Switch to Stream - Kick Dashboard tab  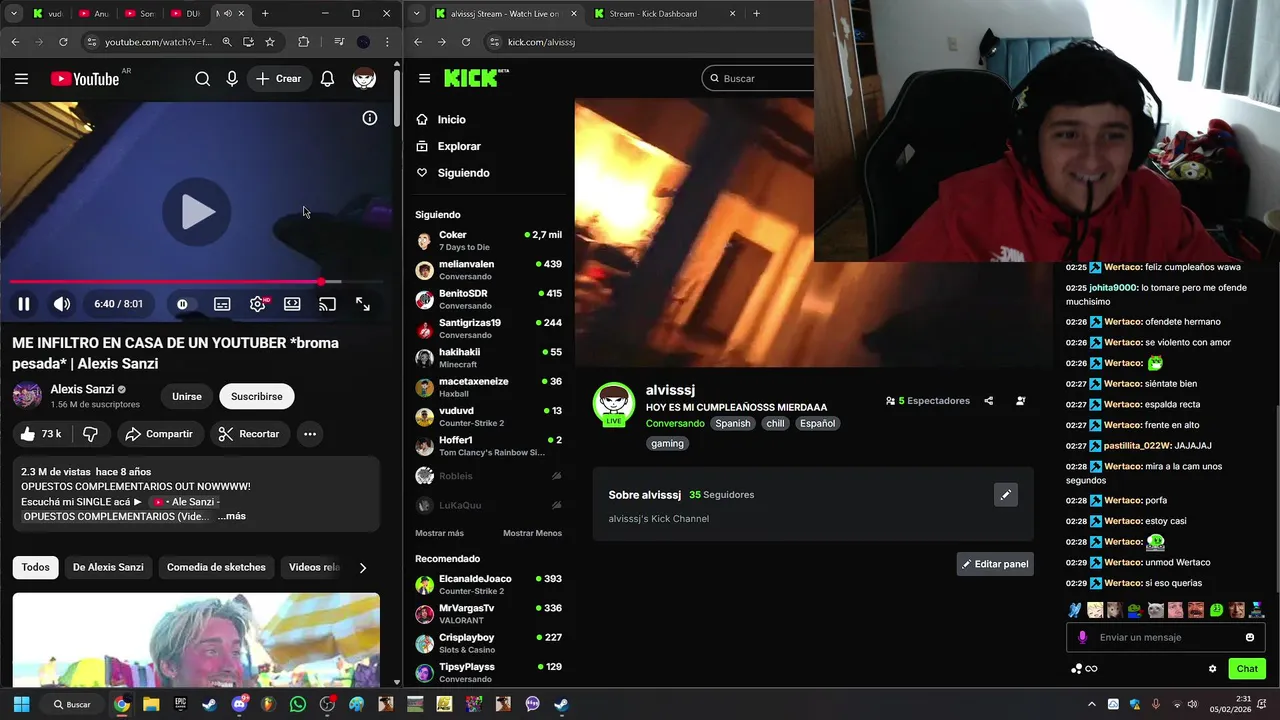coord(664,14)
